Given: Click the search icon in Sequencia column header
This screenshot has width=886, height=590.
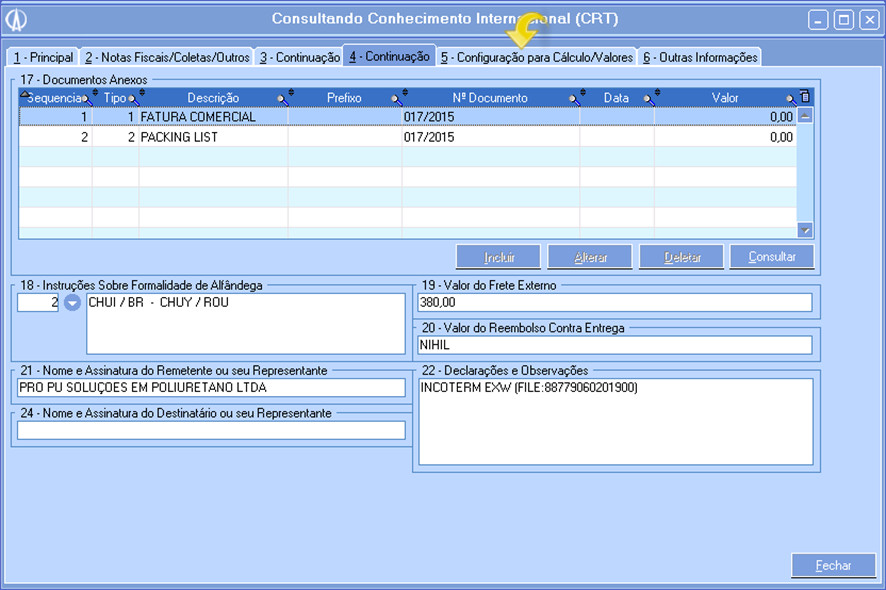Looking at the screenshot, I should coord(87,98).
